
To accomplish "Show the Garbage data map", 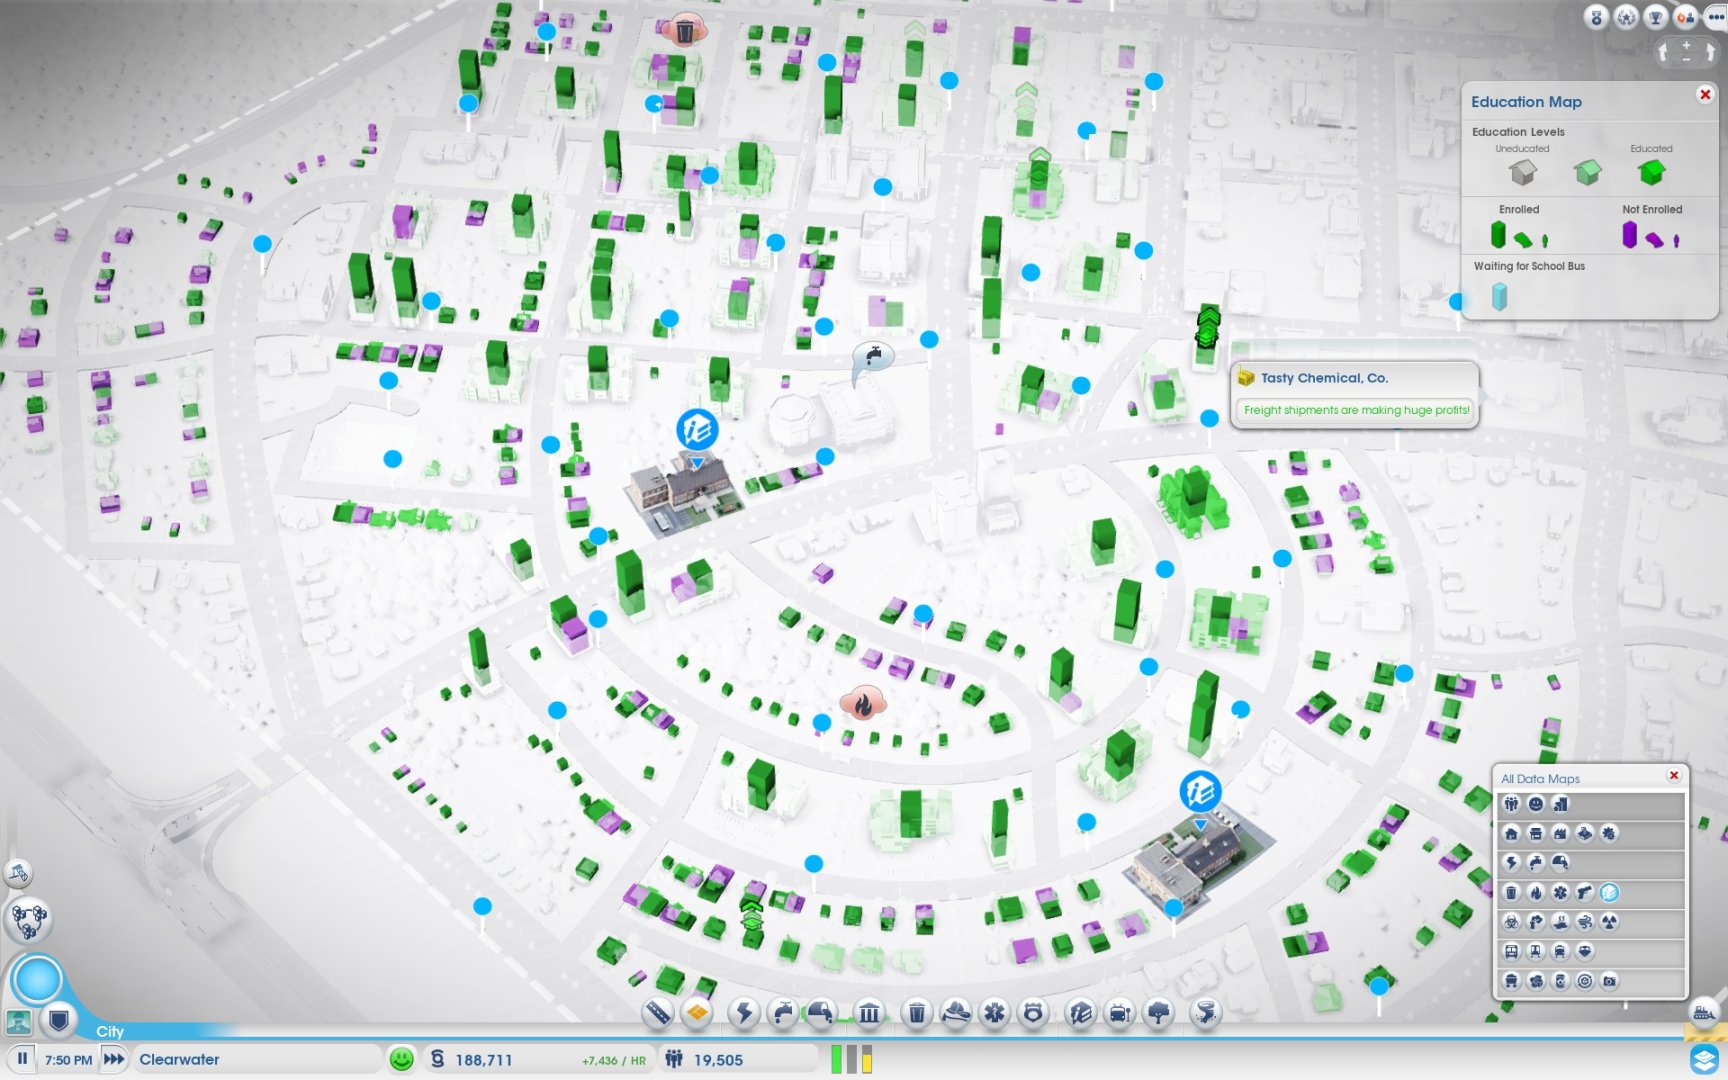I will pos(1511,892).
